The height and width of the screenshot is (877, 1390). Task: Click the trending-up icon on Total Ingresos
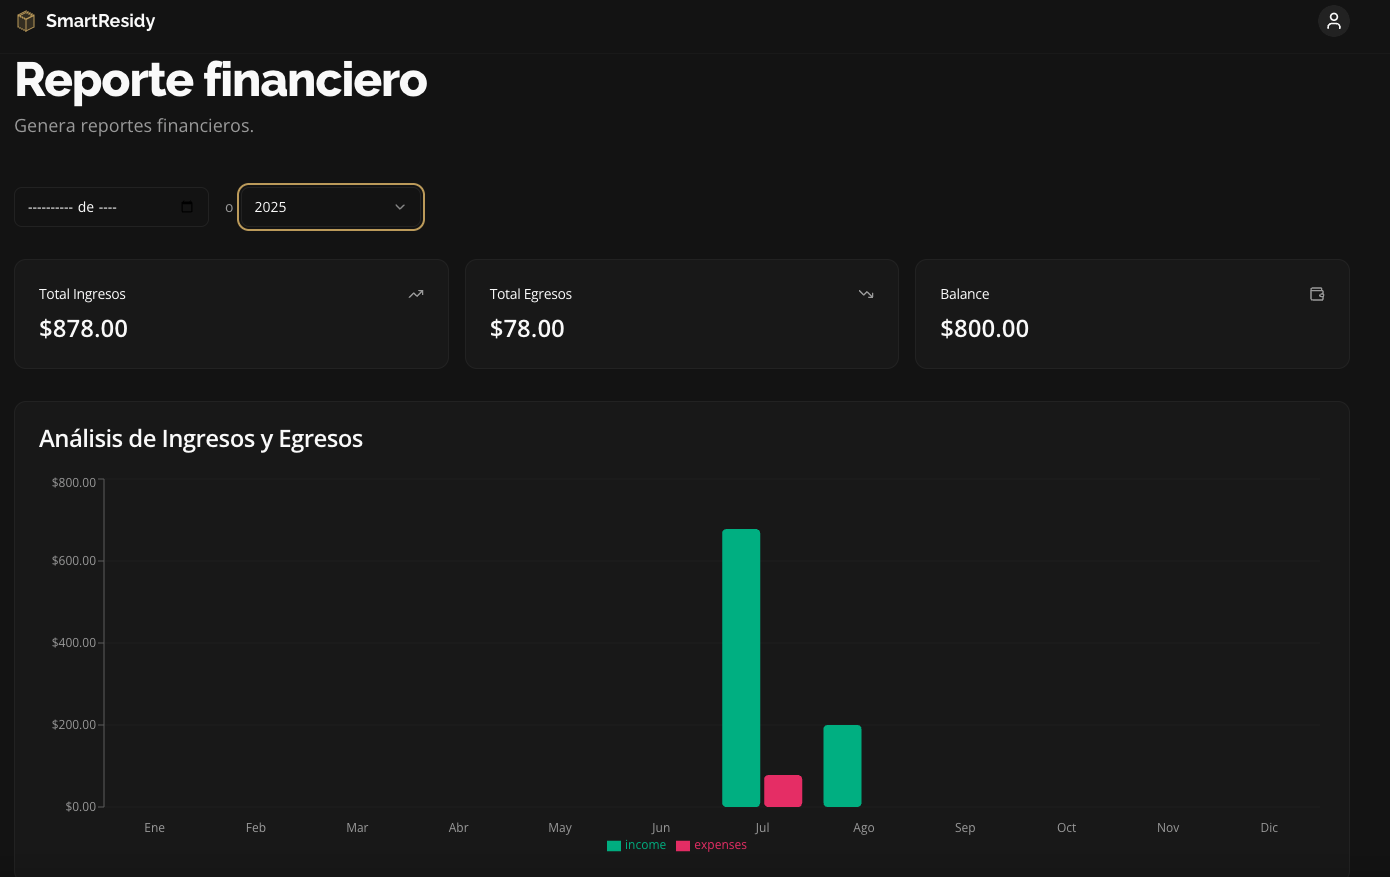[x=416, y=294]
